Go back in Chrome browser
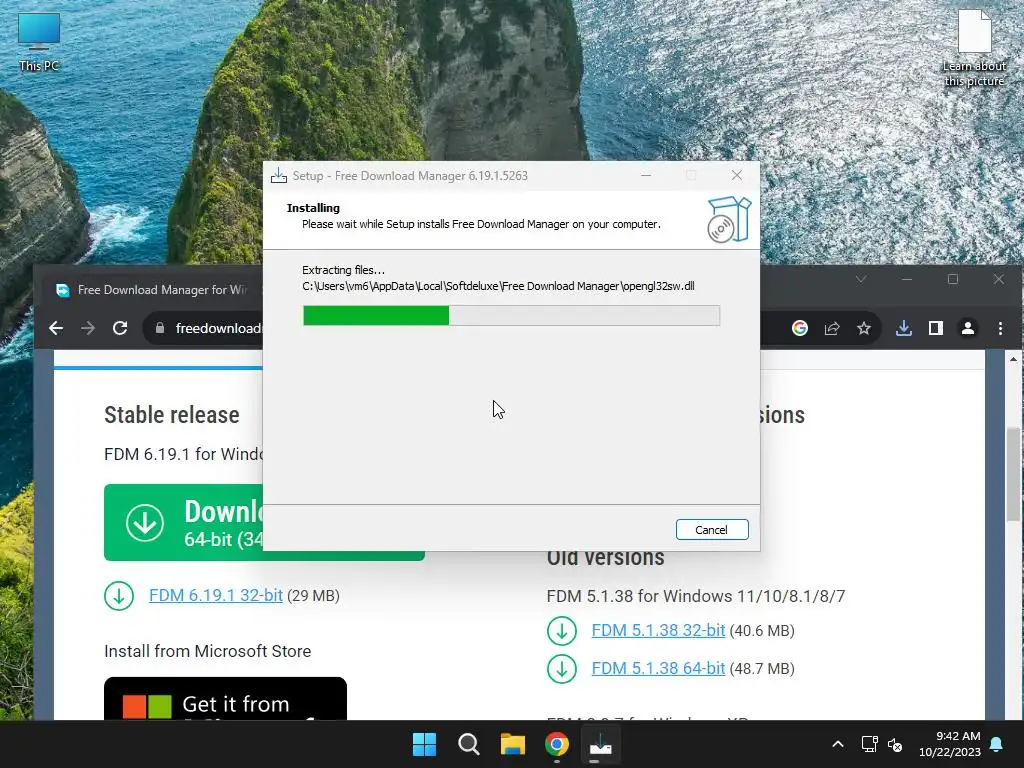The width and height of the screenshot is (1024, 768). 56,328
